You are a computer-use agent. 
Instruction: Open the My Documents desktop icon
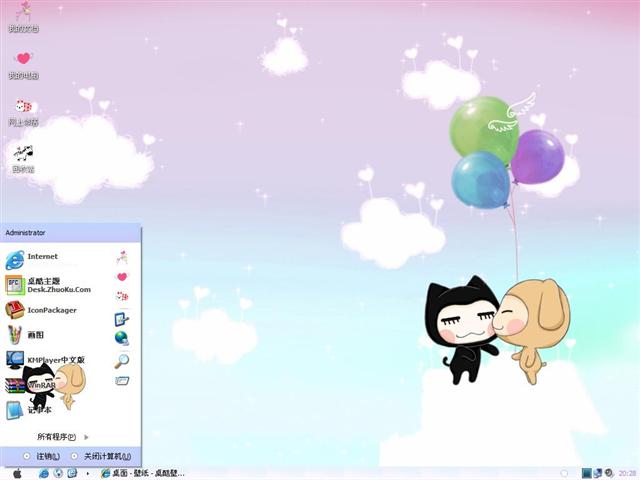[x=23, y=17]
